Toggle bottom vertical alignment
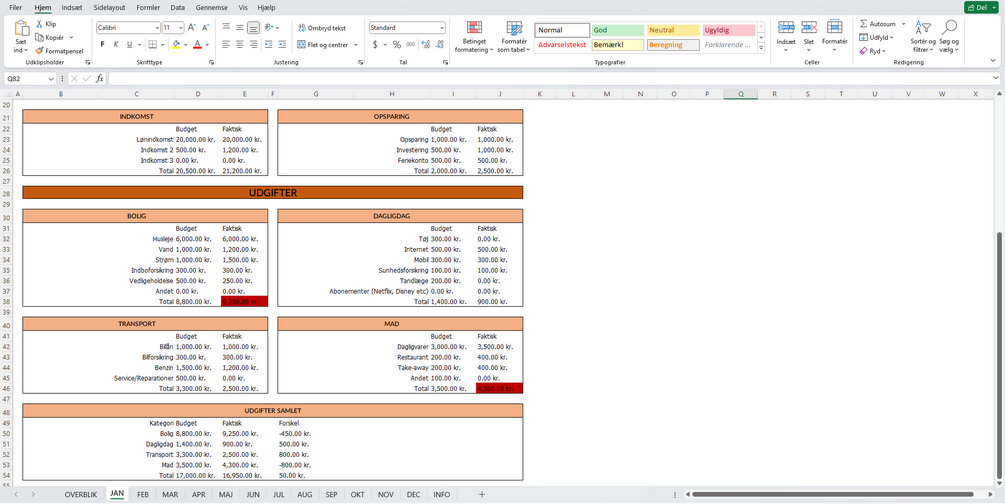 pos(253,28)
